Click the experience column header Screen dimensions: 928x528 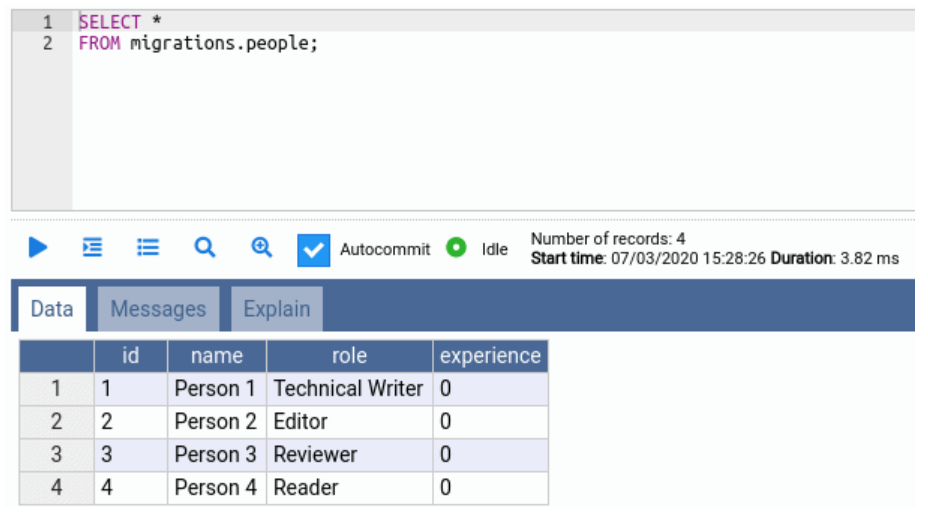tap(490, 356)
